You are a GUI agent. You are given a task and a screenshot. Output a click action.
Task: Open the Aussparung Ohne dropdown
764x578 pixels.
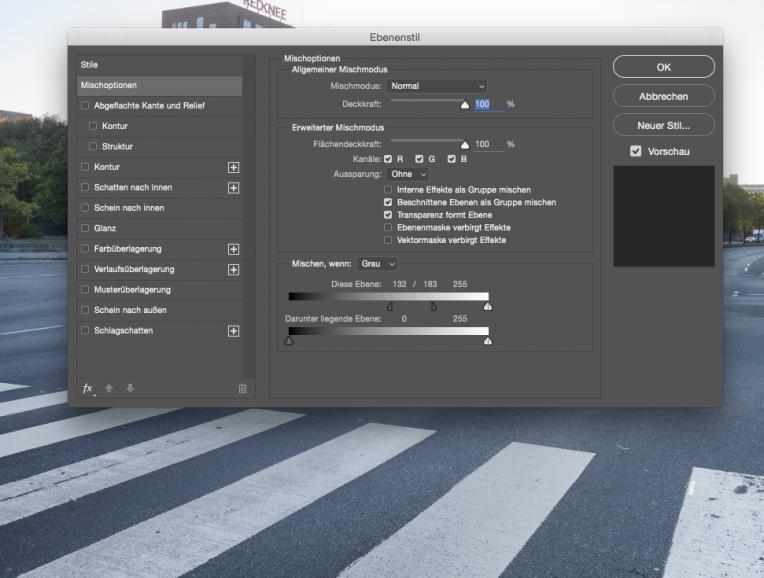(408, 174)
